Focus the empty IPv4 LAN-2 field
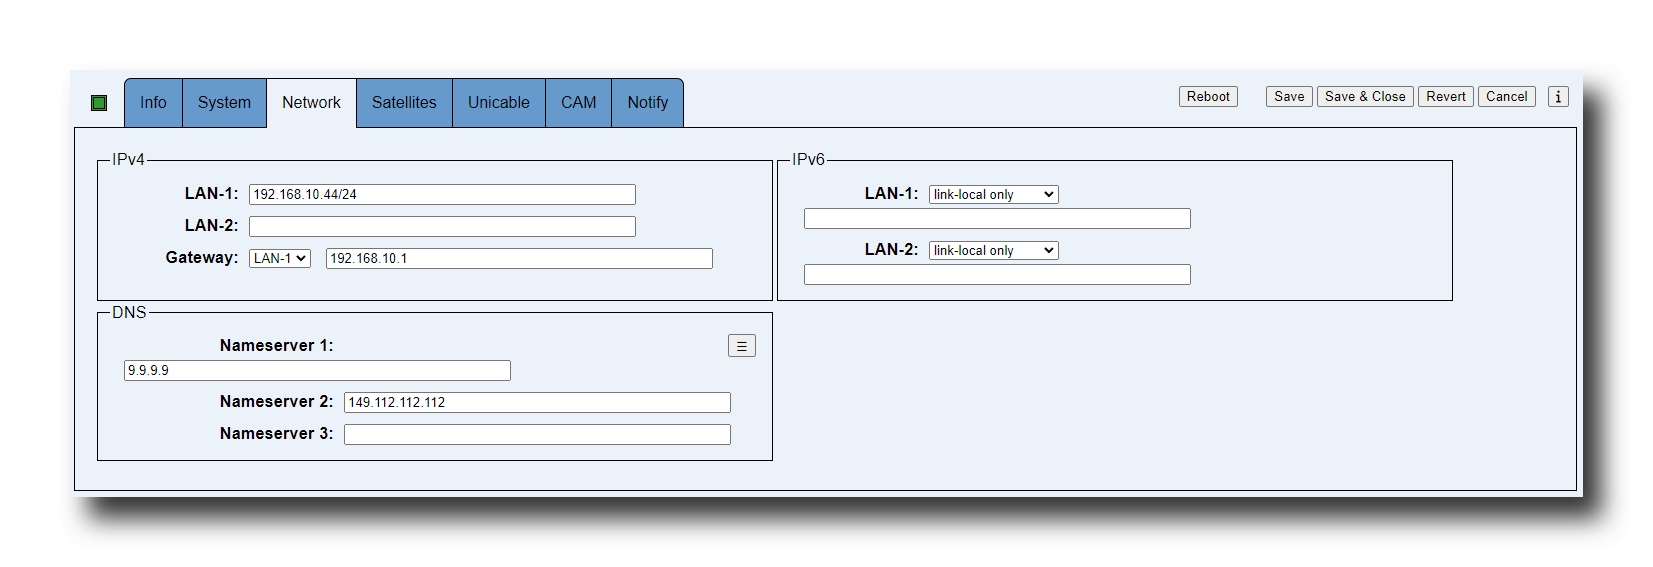The height and width of the screenshot is (567, 1653). point(442,227)
